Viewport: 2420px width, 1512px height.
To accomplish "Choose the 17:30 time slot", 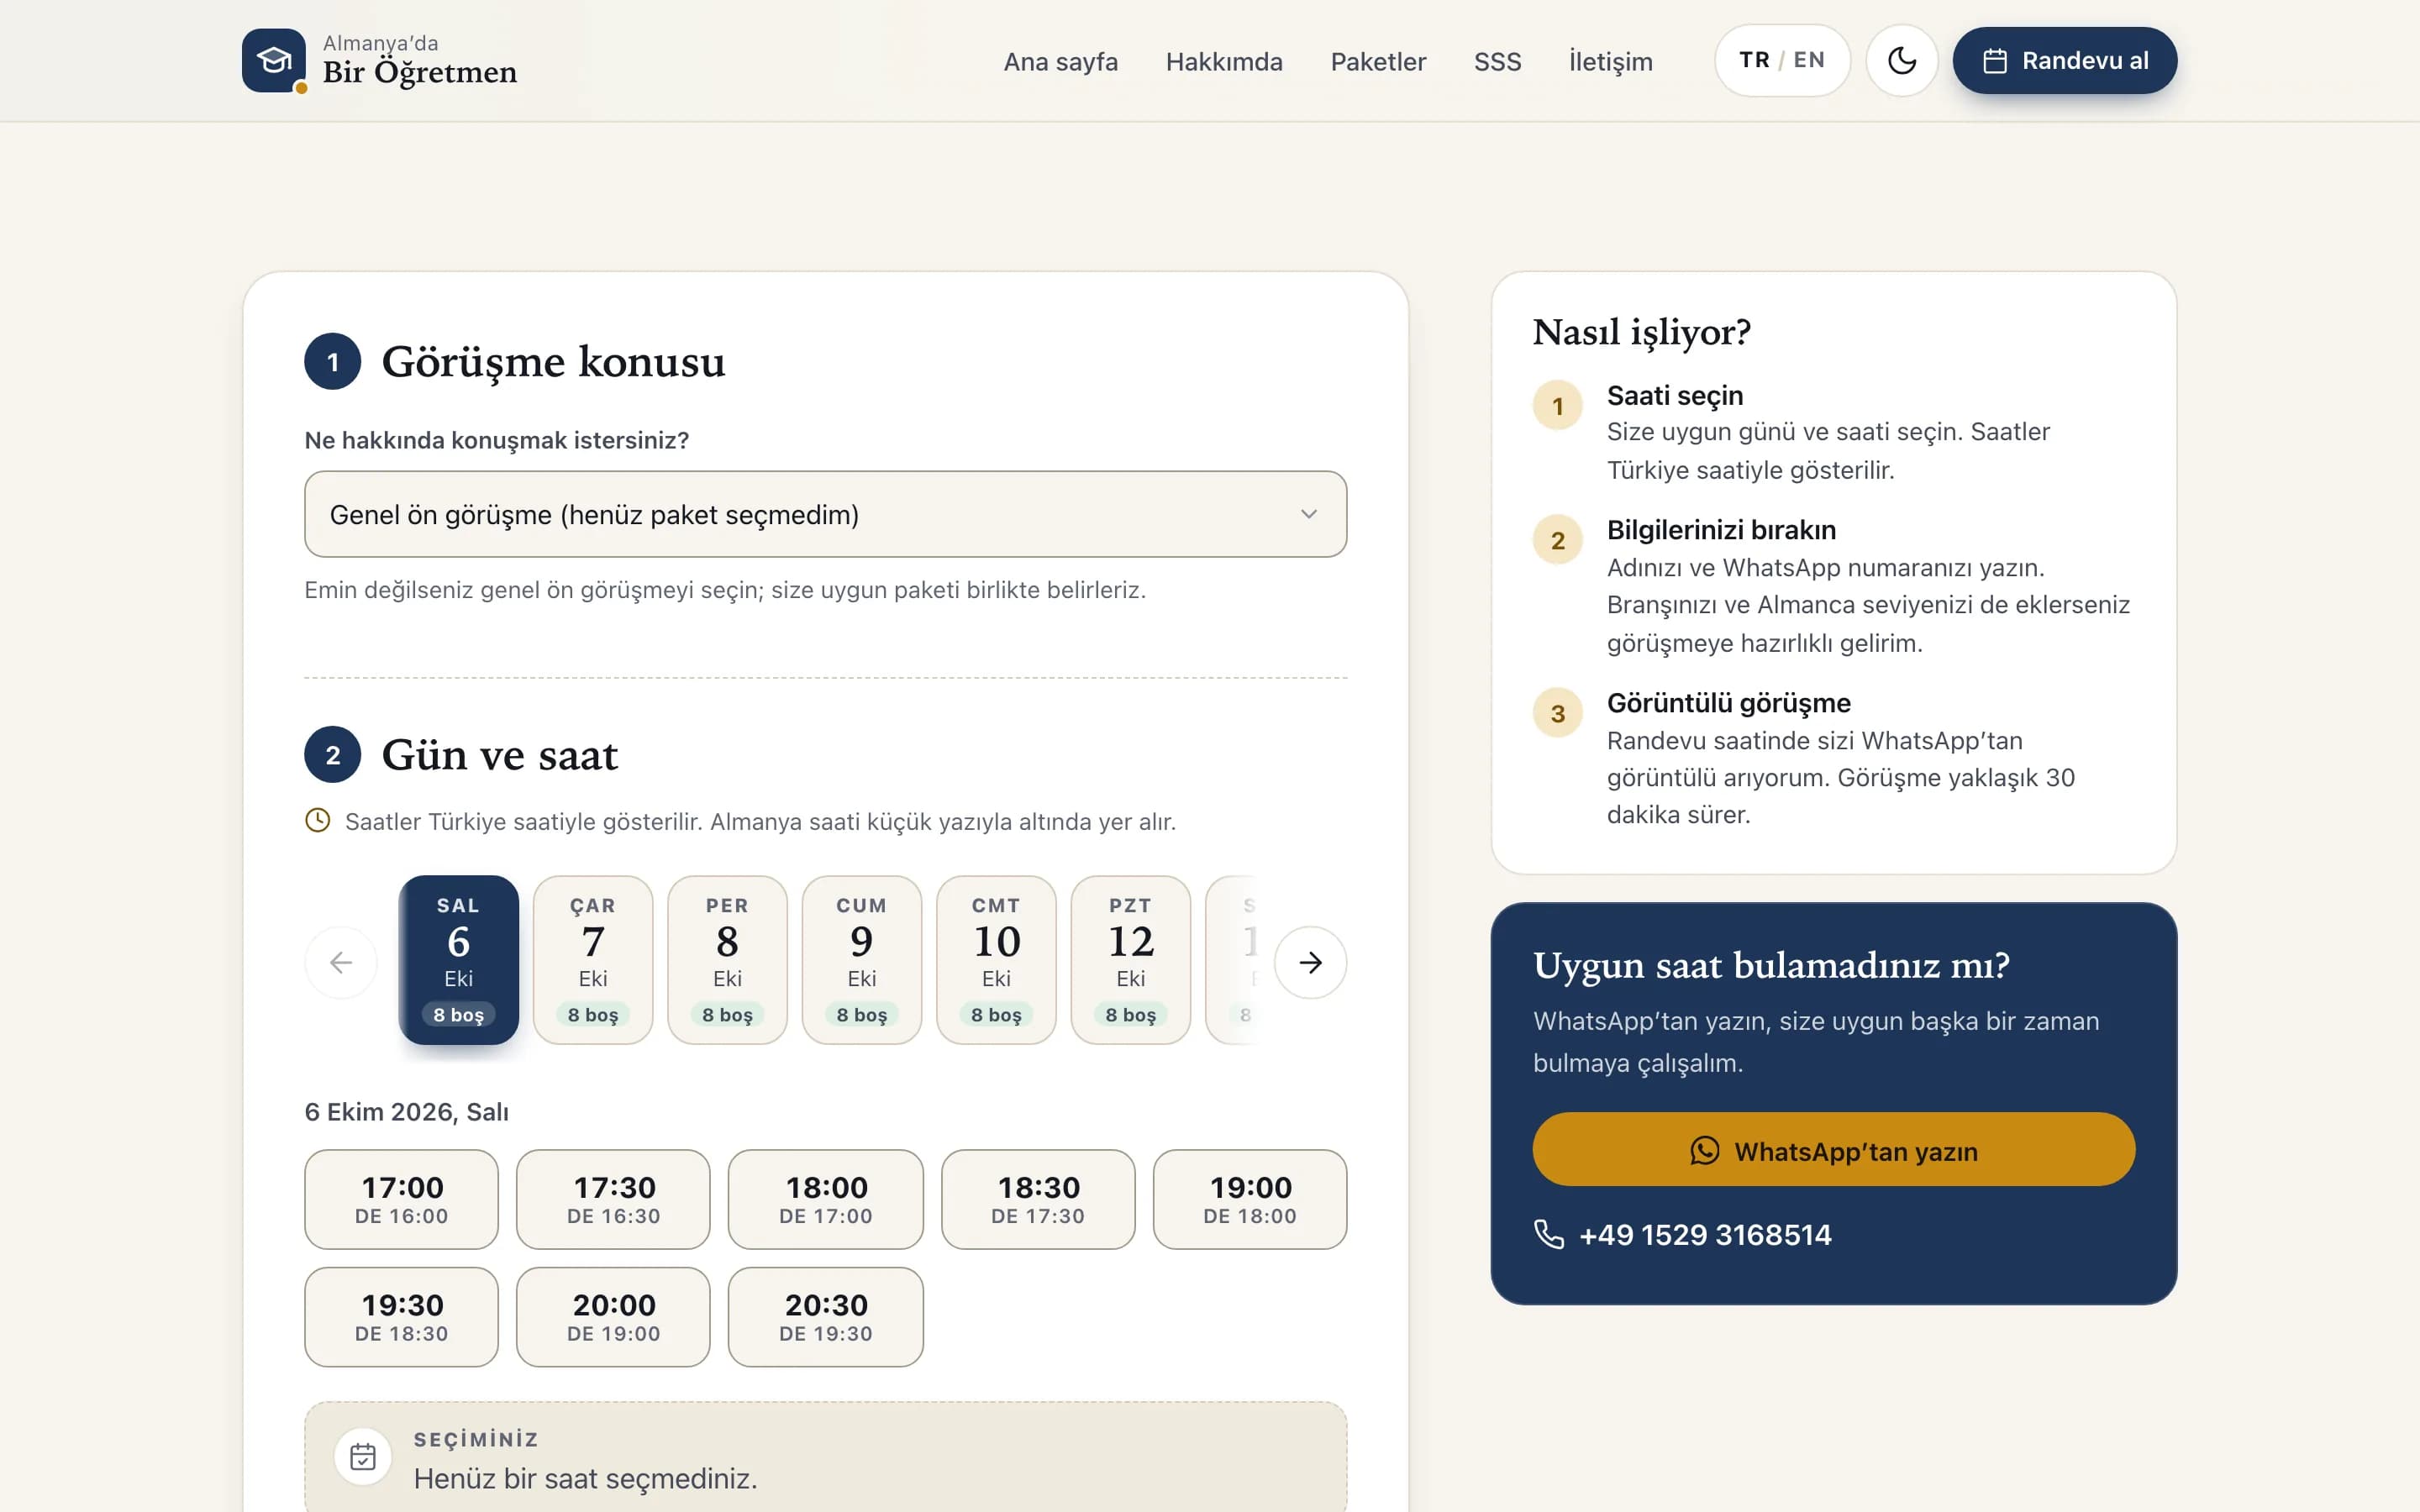I will tap(614, 1199).
